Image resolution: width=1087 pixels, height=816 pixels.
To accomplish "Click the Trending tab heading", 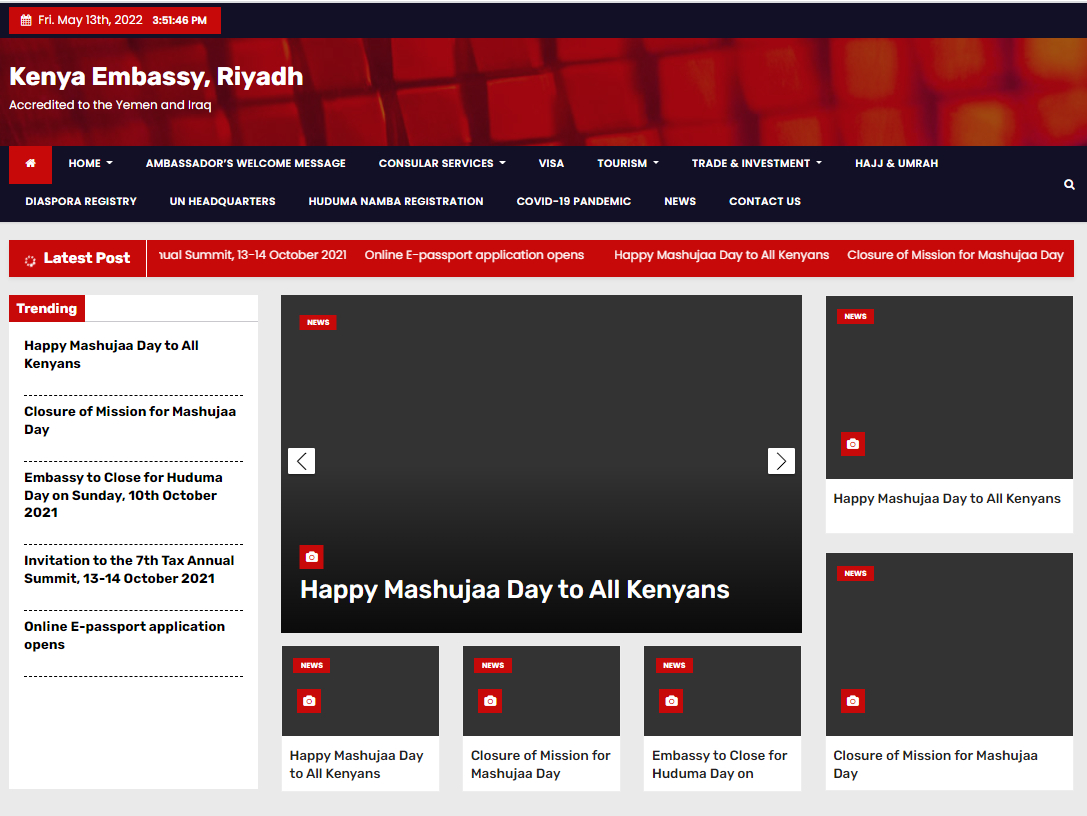I will point(46,309).
